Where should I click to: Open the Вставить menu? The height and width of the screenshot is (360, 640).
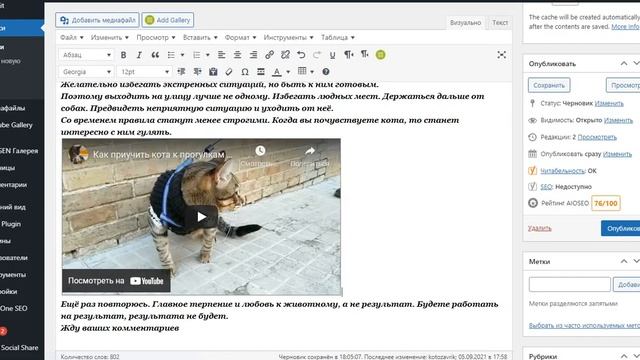pyautogui.click(x=200, y=37)
